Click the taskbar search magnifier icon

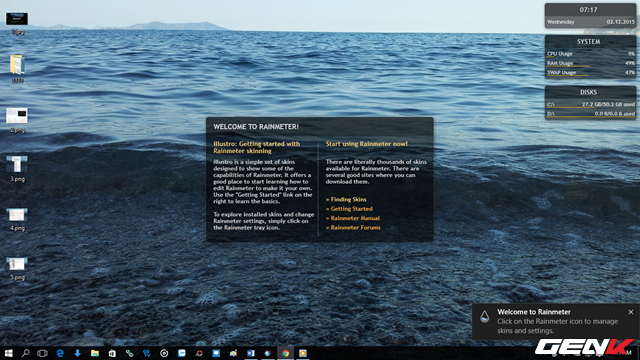(x=25, y=353)
